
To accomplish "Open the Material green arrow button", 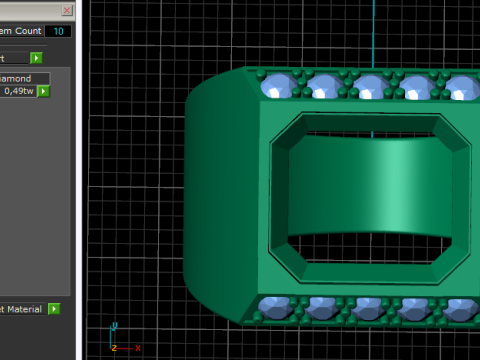I will (54, 309).
